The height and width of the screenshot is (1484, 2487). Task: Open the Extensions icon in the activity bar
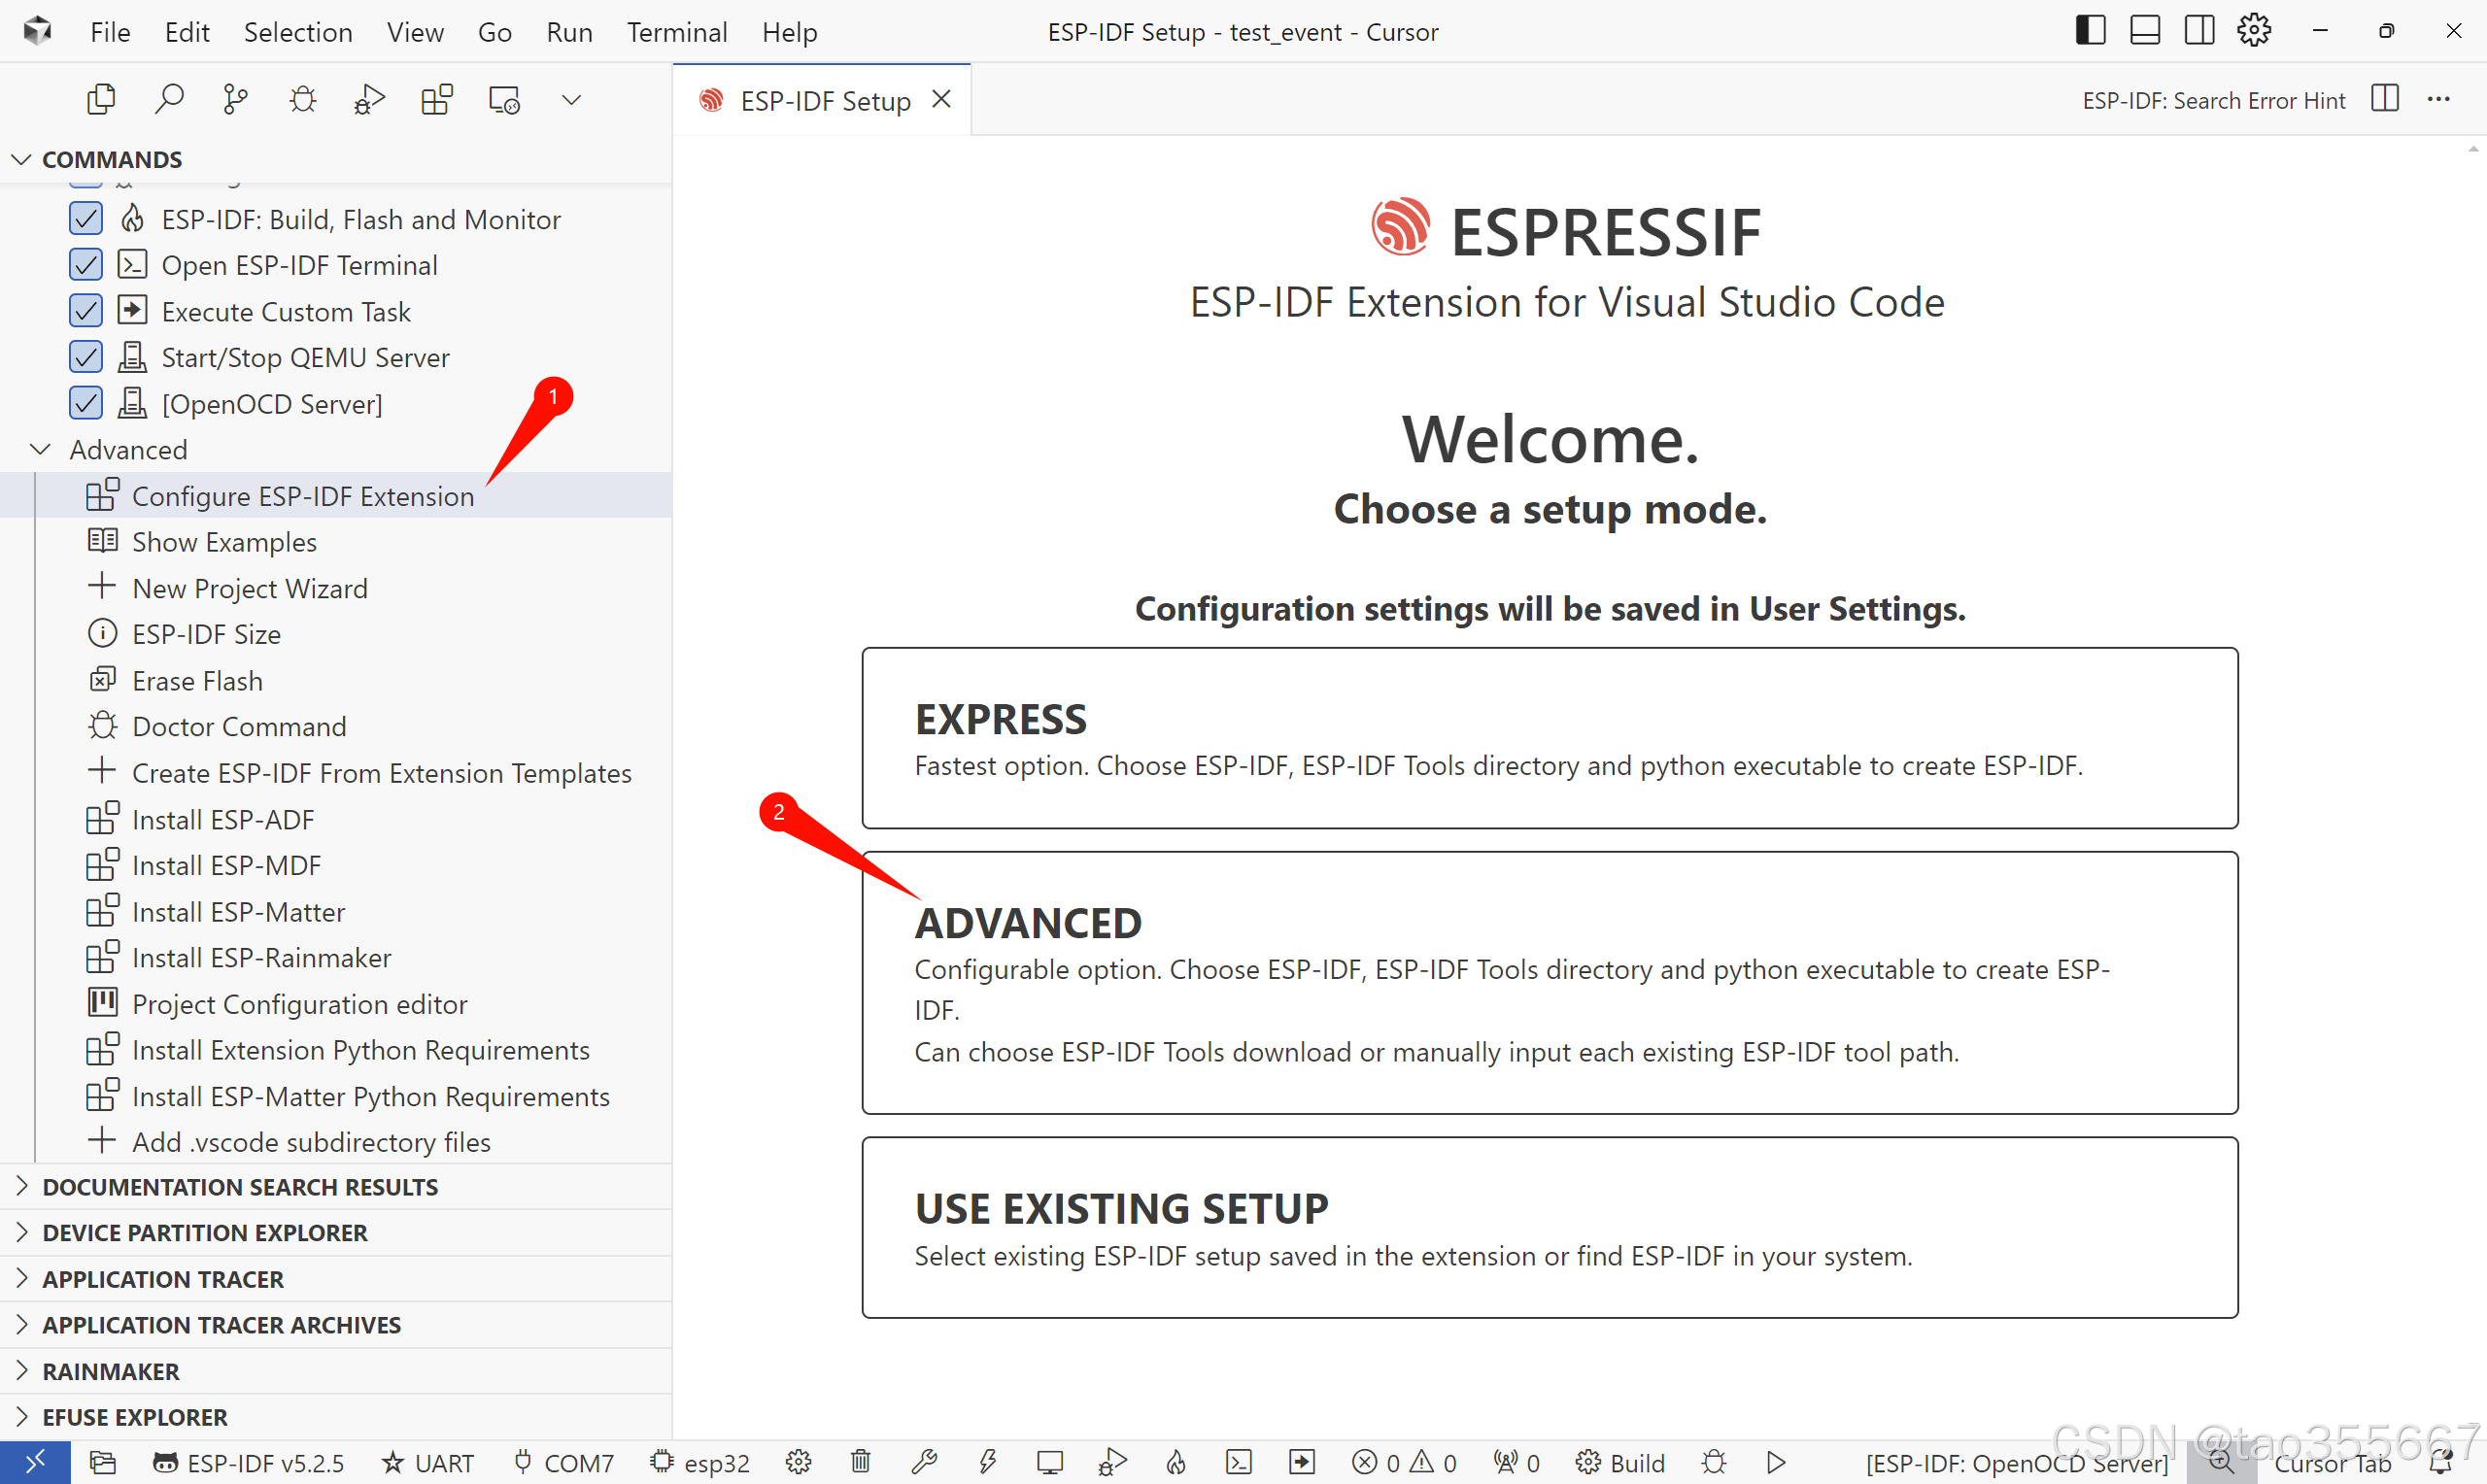tap(436, 99)
